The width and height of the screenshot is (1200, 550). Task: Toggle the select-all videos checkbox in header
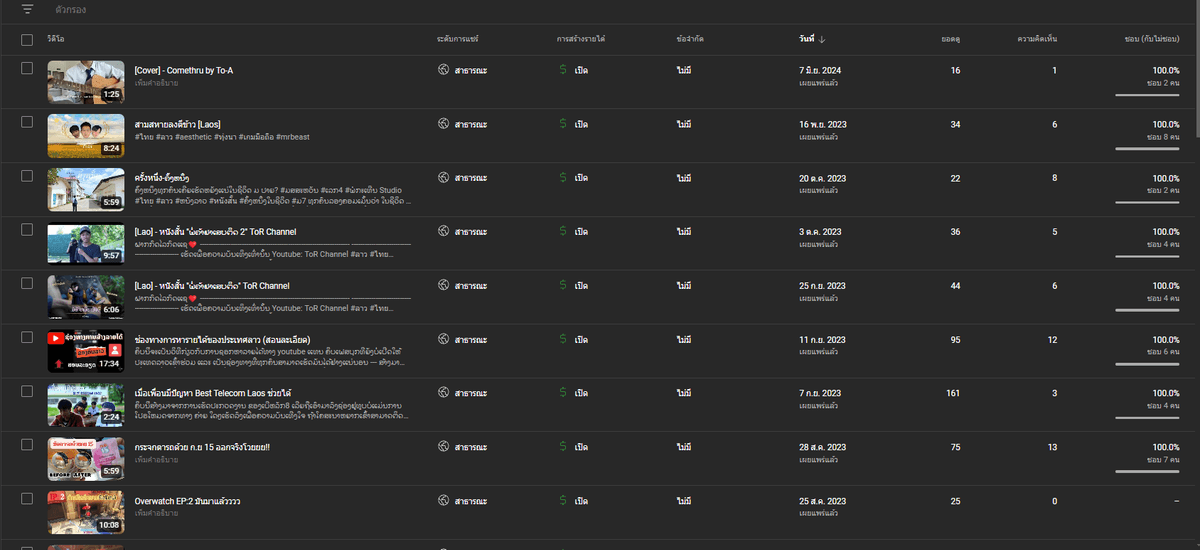[27, 39]
